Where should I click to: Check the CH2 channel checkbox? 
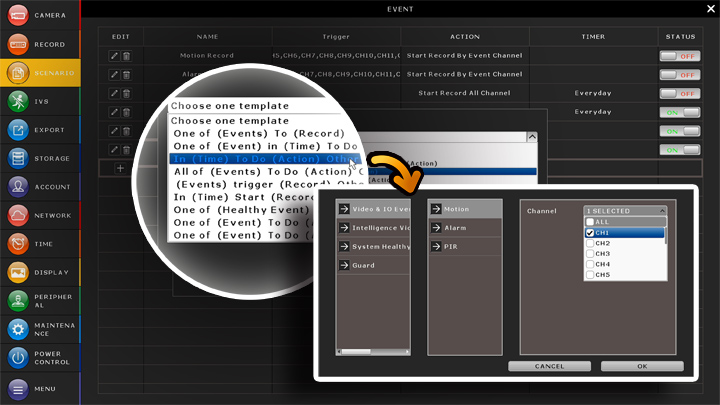(x=590, y=243)
